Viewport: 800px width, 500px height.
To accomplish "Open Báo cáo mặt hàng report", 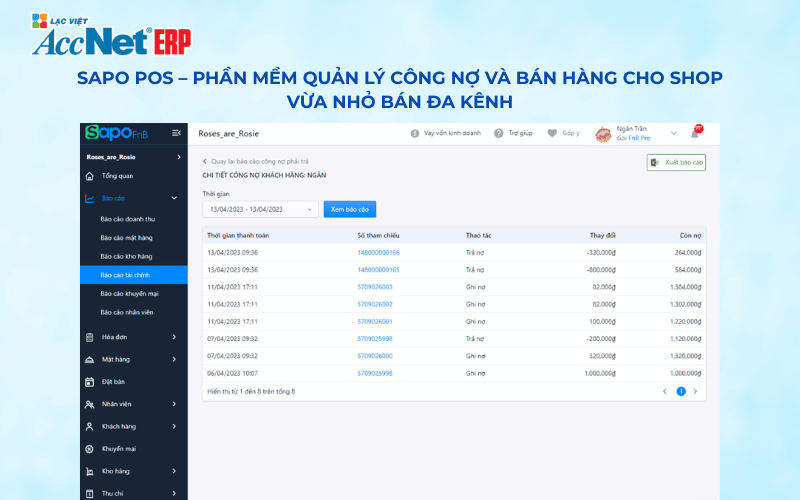I will point(127,238).
